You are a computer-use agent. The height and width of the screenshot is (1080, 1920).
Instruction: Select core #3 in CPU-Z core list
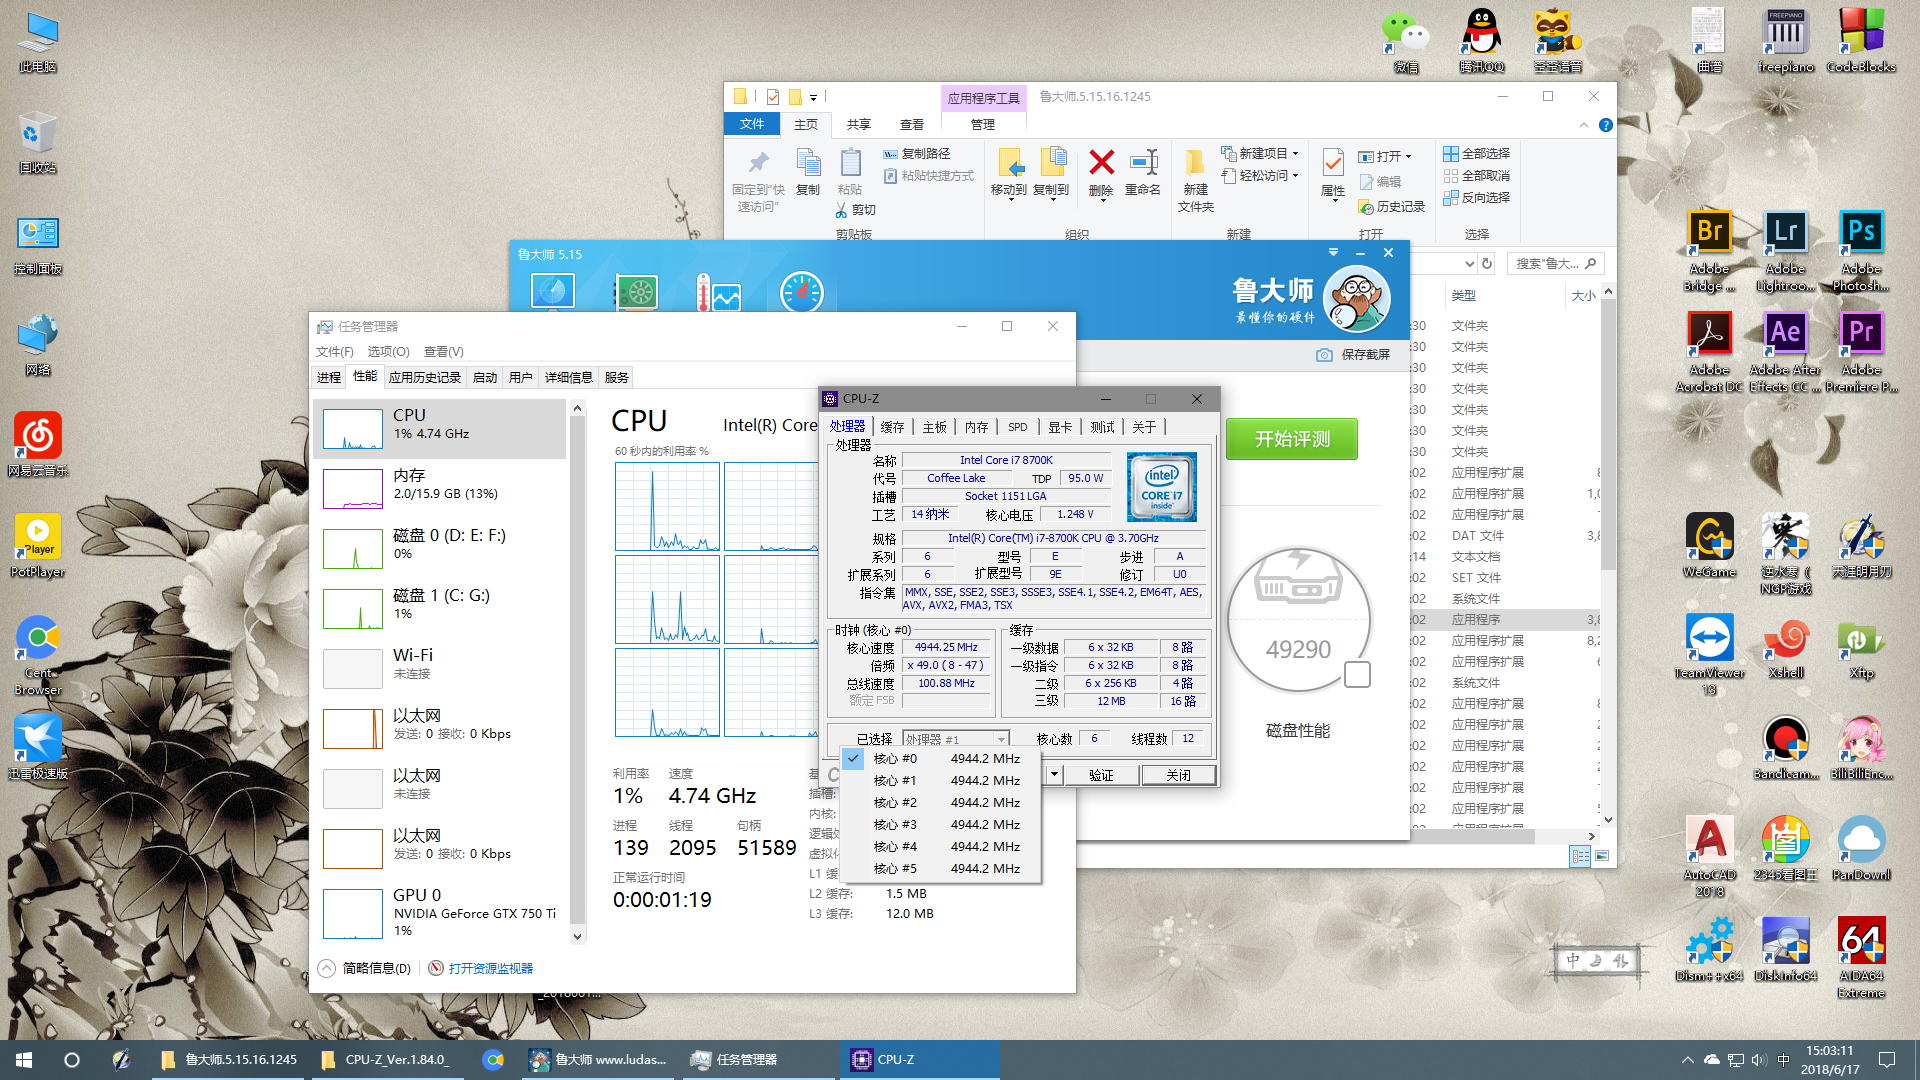tap(941, 825)
